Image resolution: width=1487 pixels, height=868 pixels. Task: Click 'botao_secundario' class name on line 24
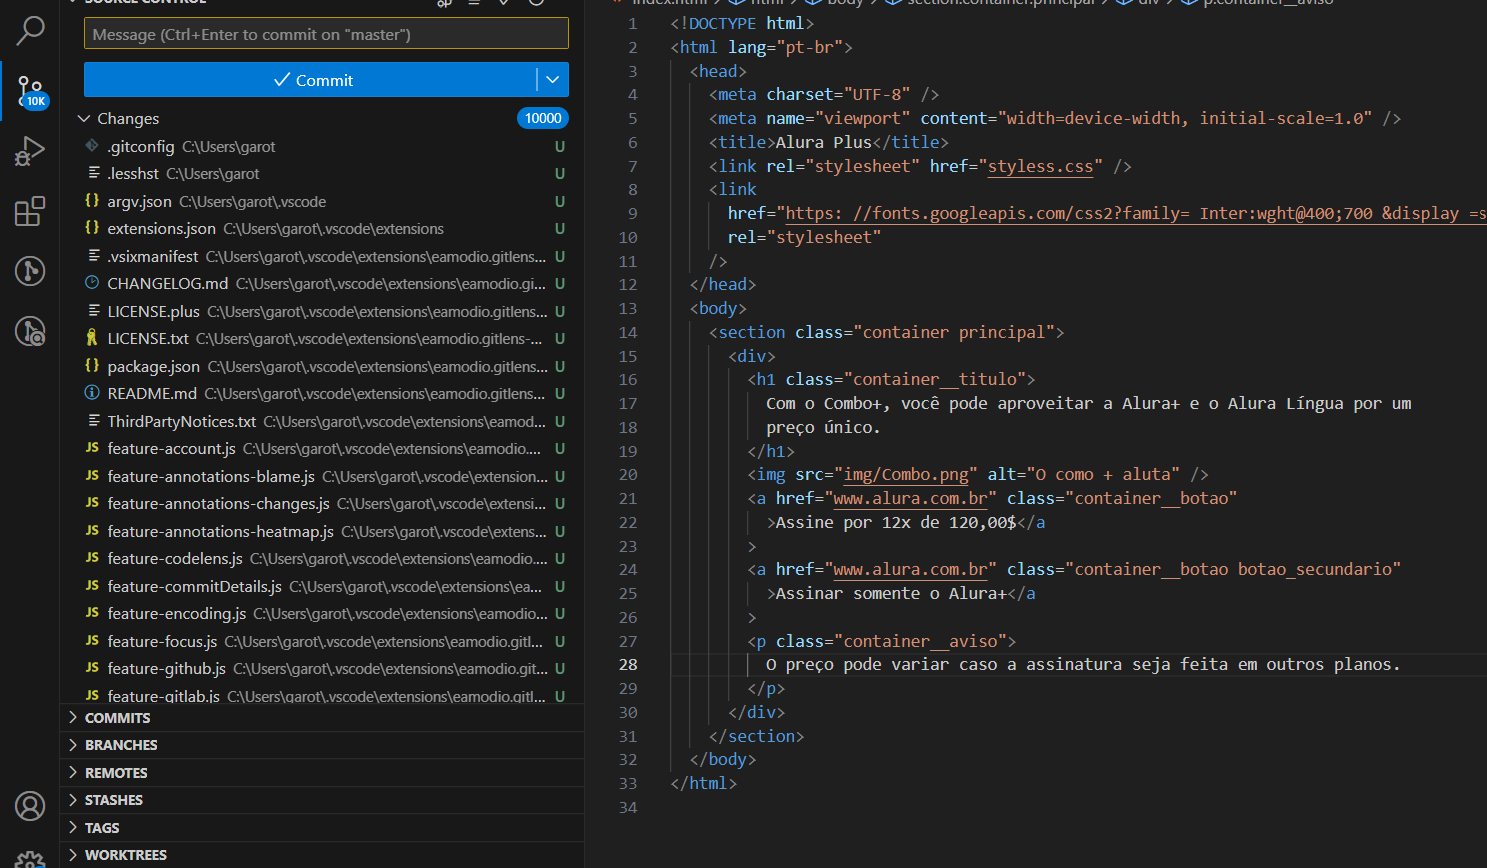[x=1314, y=569]
